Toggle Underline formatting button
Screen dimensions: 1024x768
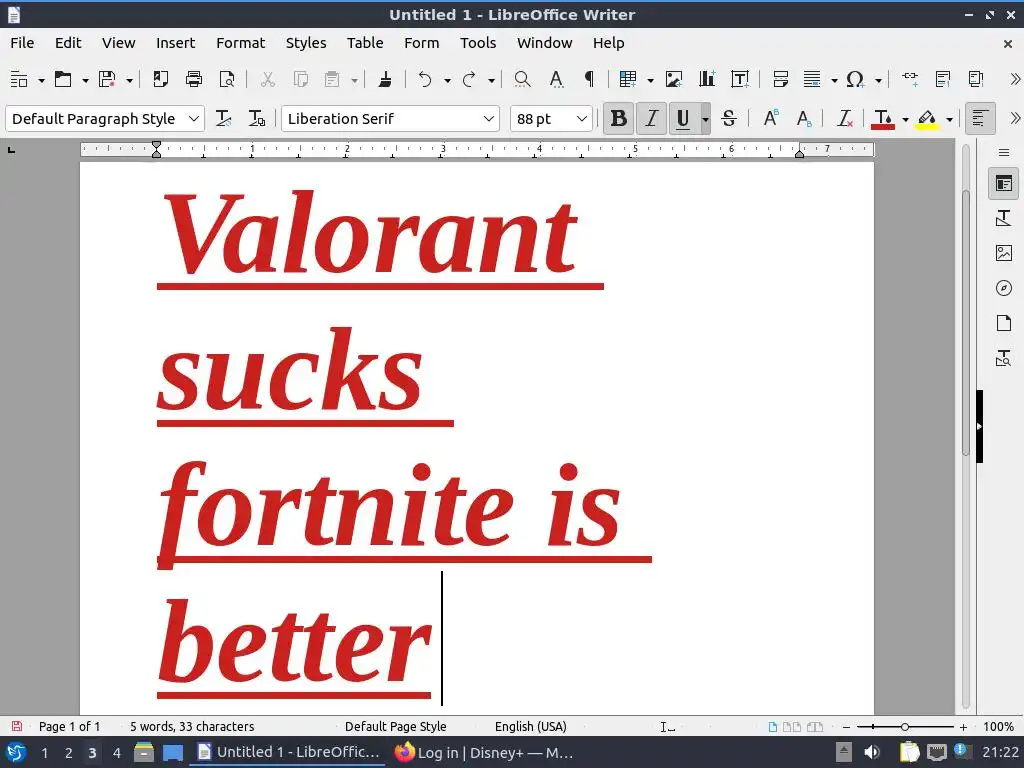pos(683,119)
